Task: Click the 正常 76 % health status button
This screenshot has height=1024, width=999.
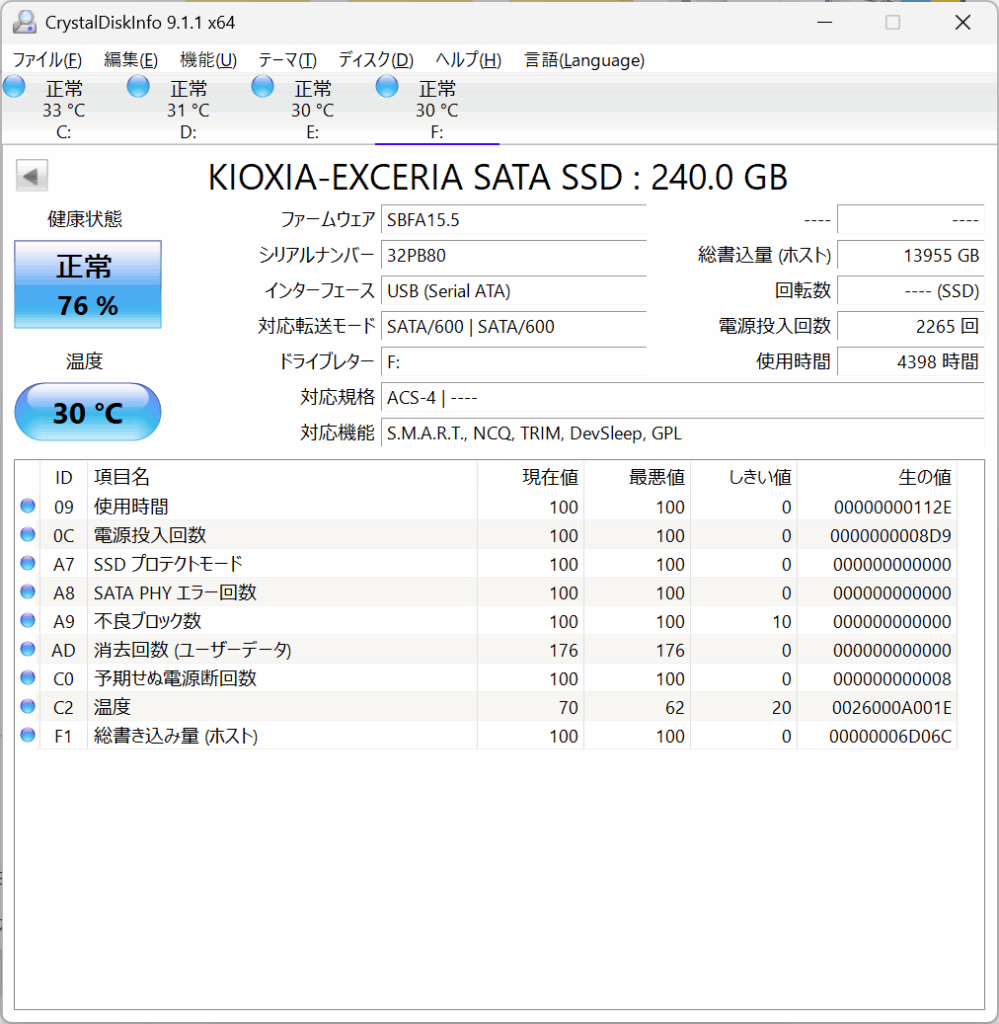Action: pos(88,285)
